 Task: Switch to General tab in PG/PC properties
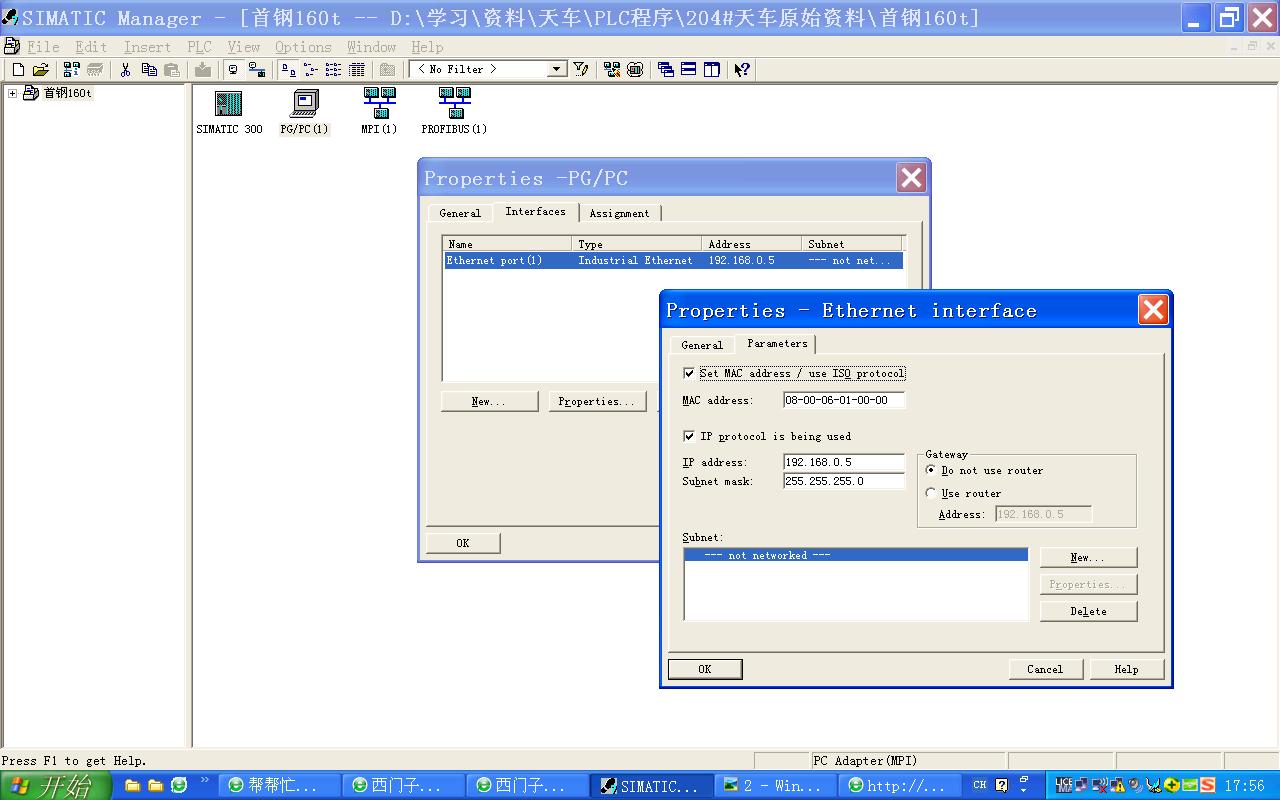pyautogui.click(x=460, y=213)
